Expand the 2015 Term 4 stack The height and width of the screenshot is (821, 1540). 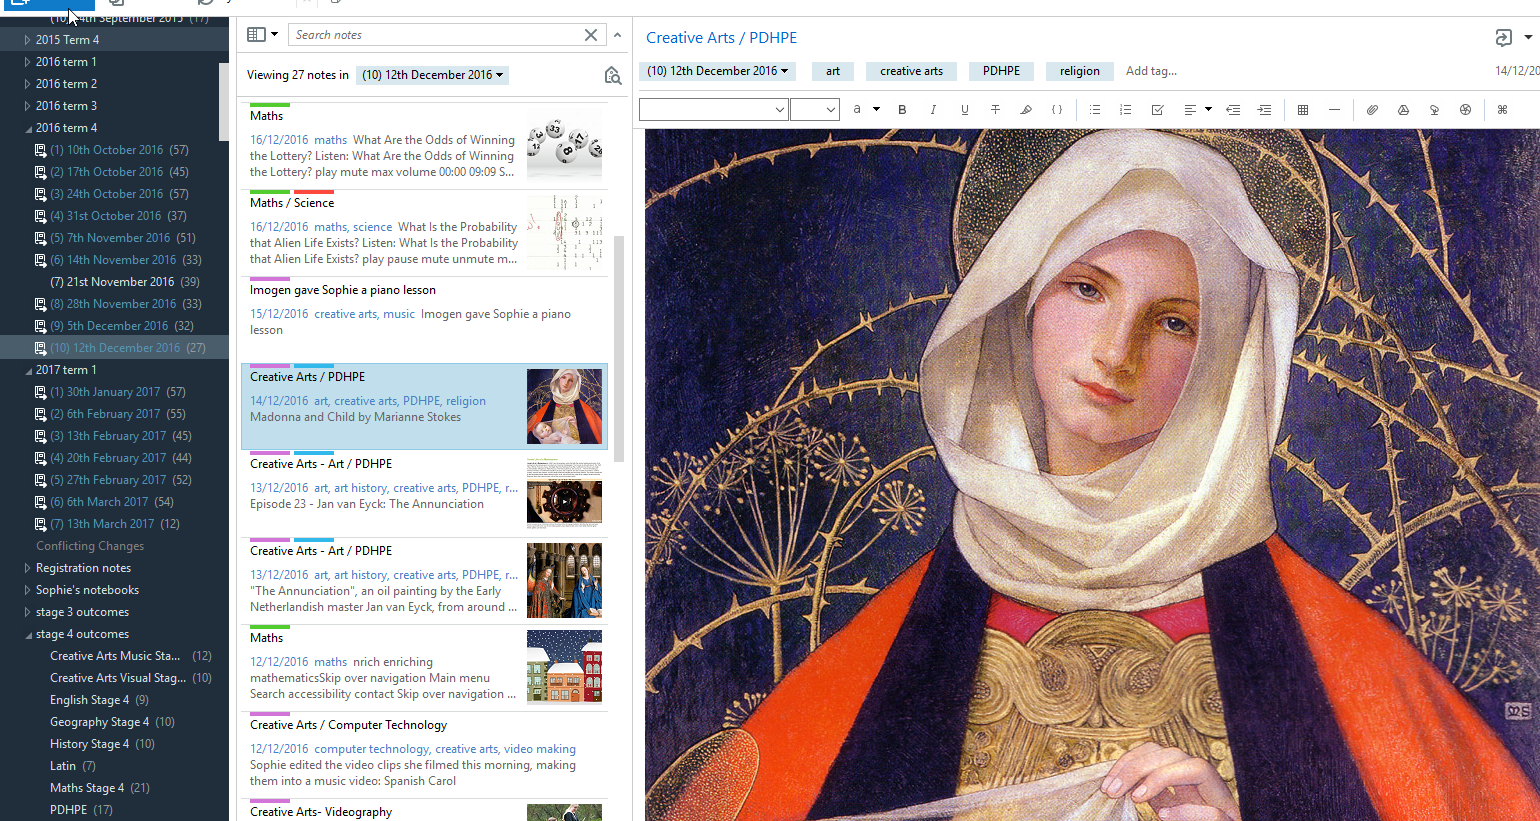click(x=27, y=40)
